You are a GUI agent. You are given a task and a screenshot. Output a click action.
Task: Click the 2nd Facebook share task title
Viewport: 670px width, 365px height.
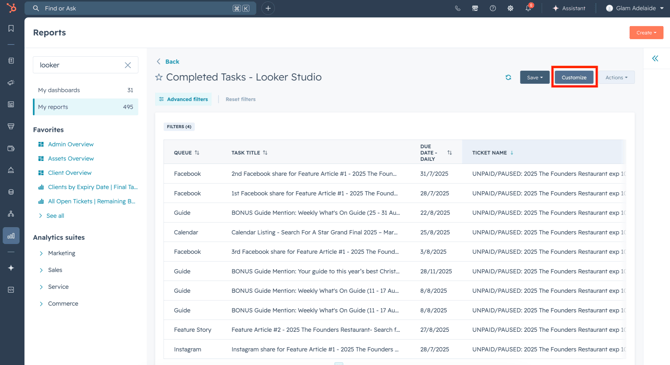(314, 174)
